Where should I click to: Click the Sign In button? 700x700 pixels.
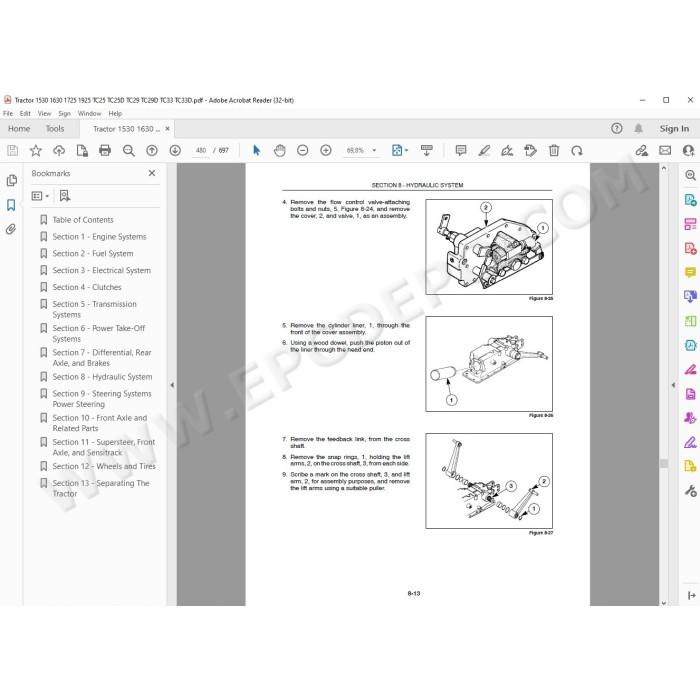point(674,129)
